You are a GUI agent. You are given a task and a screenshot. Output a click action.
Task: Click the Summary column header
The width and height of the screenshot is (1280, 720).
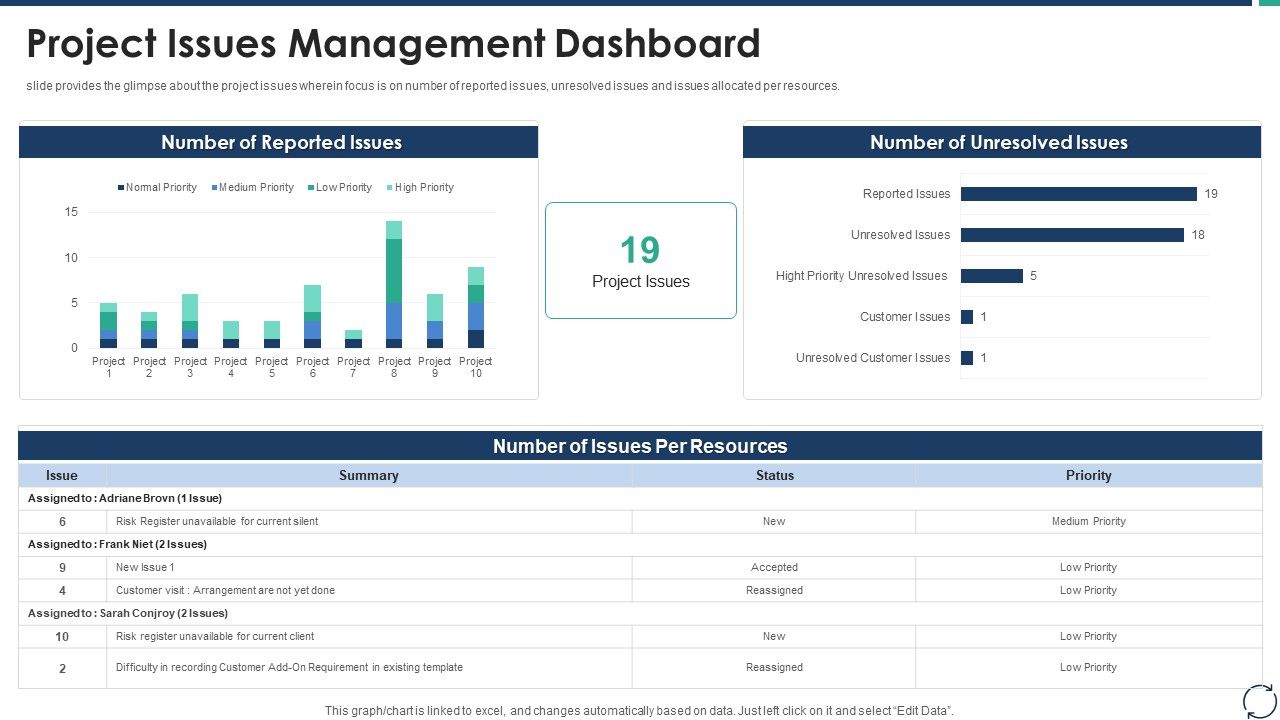(x=369, y=475)
